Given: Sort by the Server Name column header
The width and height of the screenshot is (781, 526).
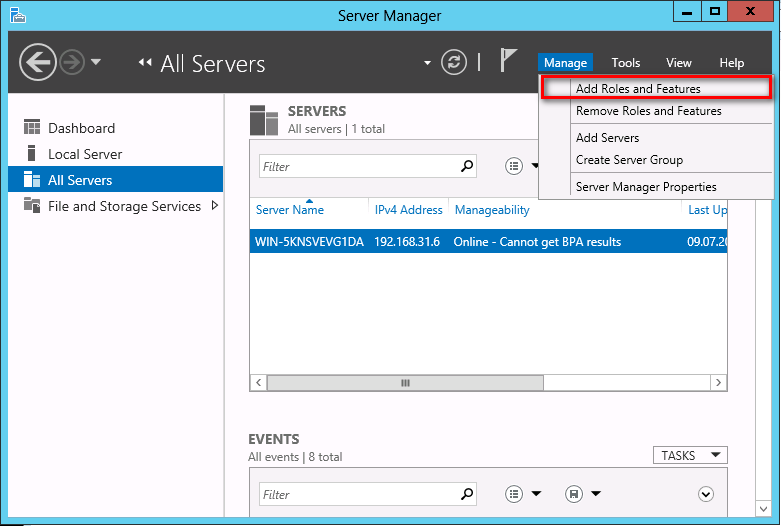Looking at the screenshot, I should [290, 210].
